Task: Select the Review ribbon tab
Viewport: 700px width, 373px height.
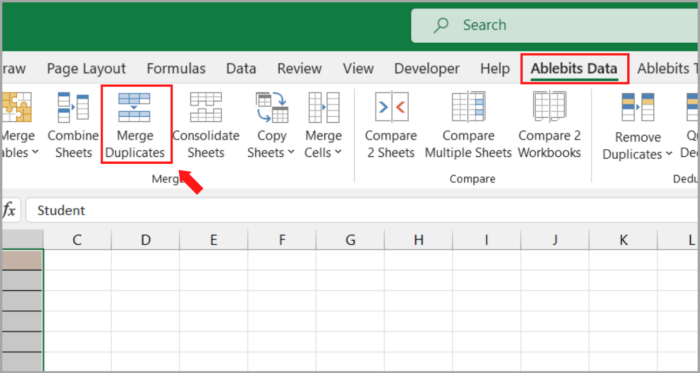Action: (x=300, y=69)
